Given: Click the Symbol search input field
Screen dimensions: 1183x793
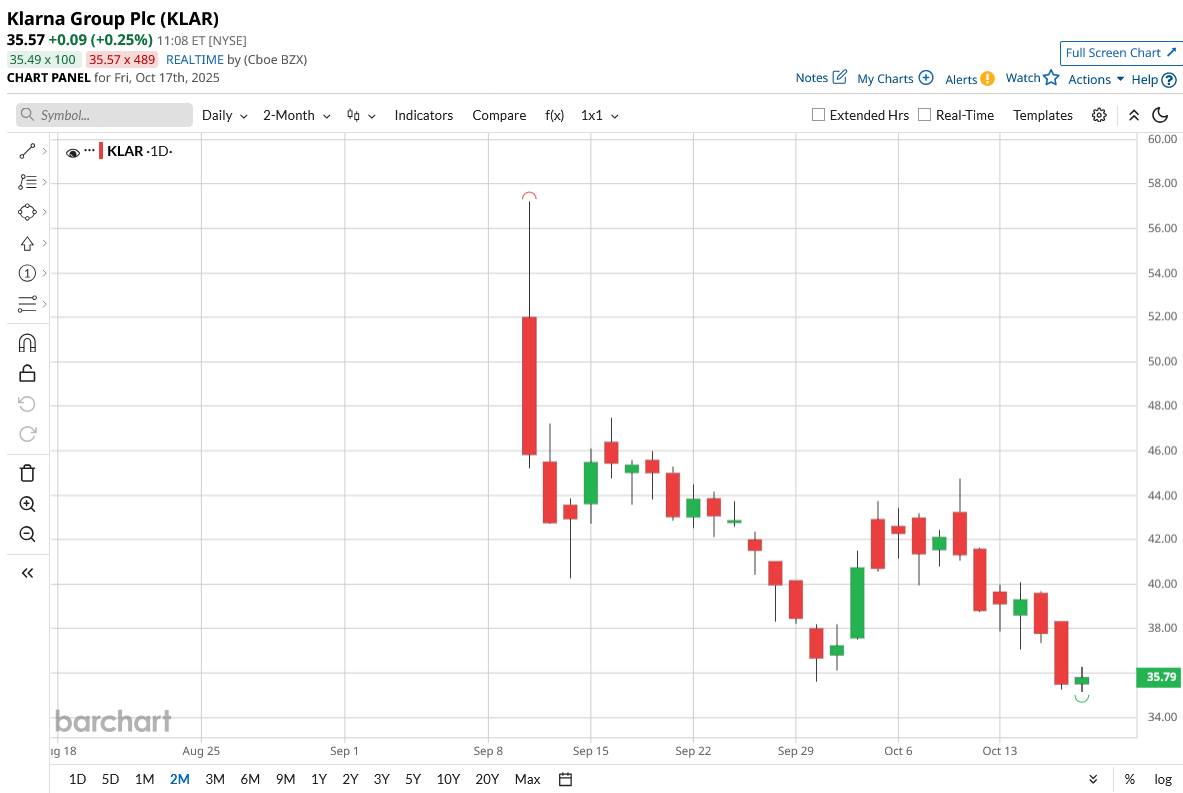Looking at the screenshot, I should tap(104, 115).
